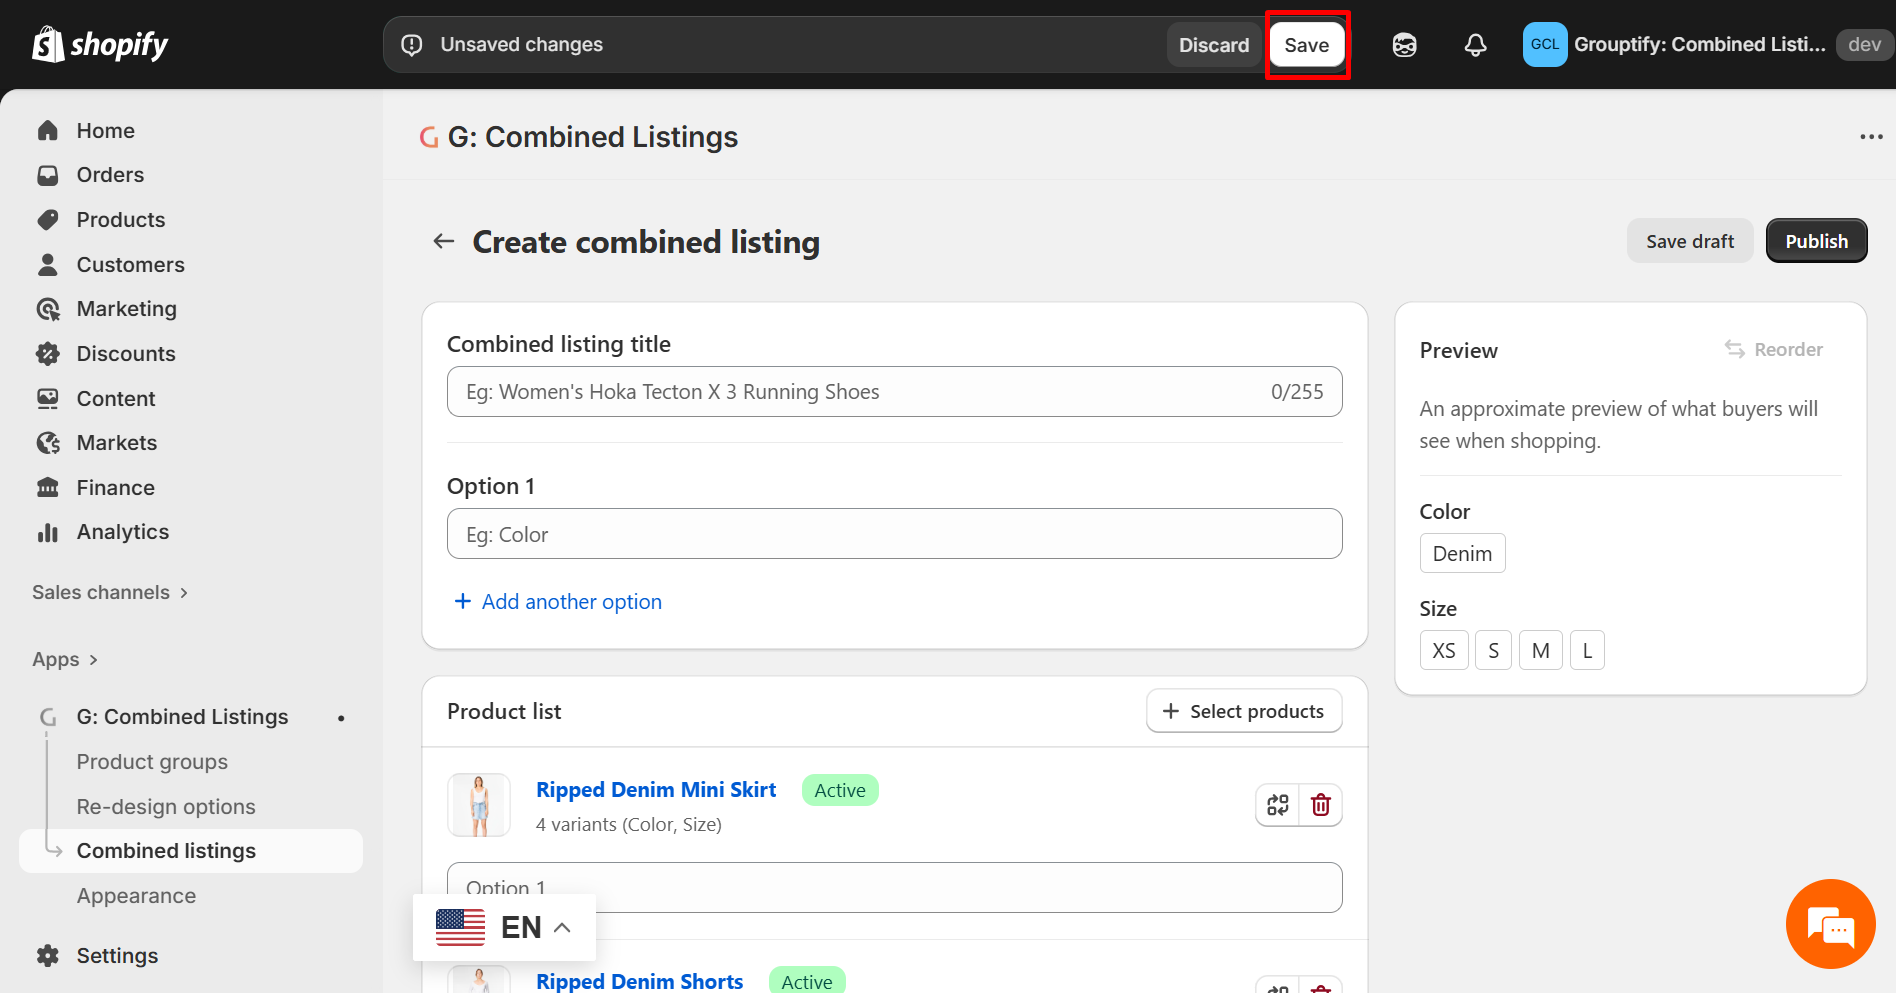The height and width of the screenshot is (993, 1896).
Task: Click the Products tag icon
Action: tap(48, 220)
